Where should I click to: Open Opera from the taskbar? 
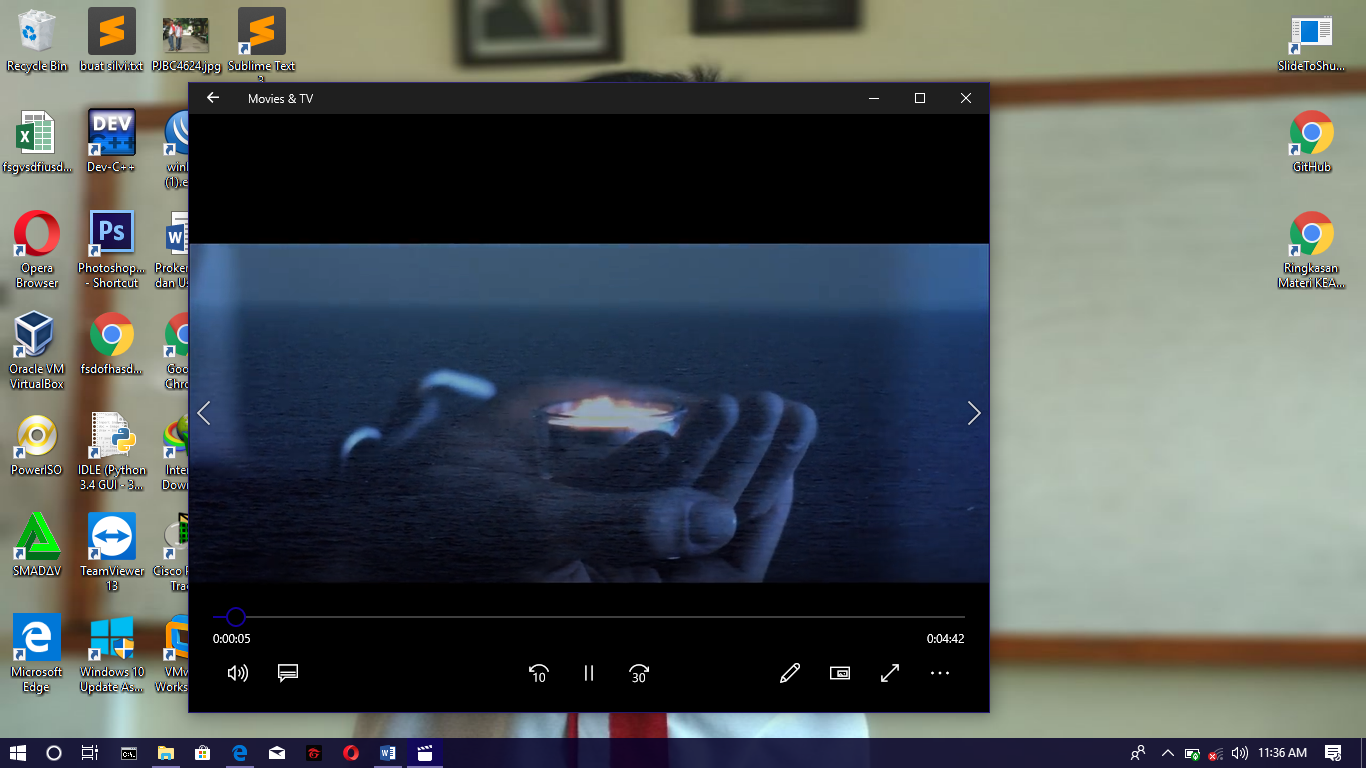click(x=351, y=753)
